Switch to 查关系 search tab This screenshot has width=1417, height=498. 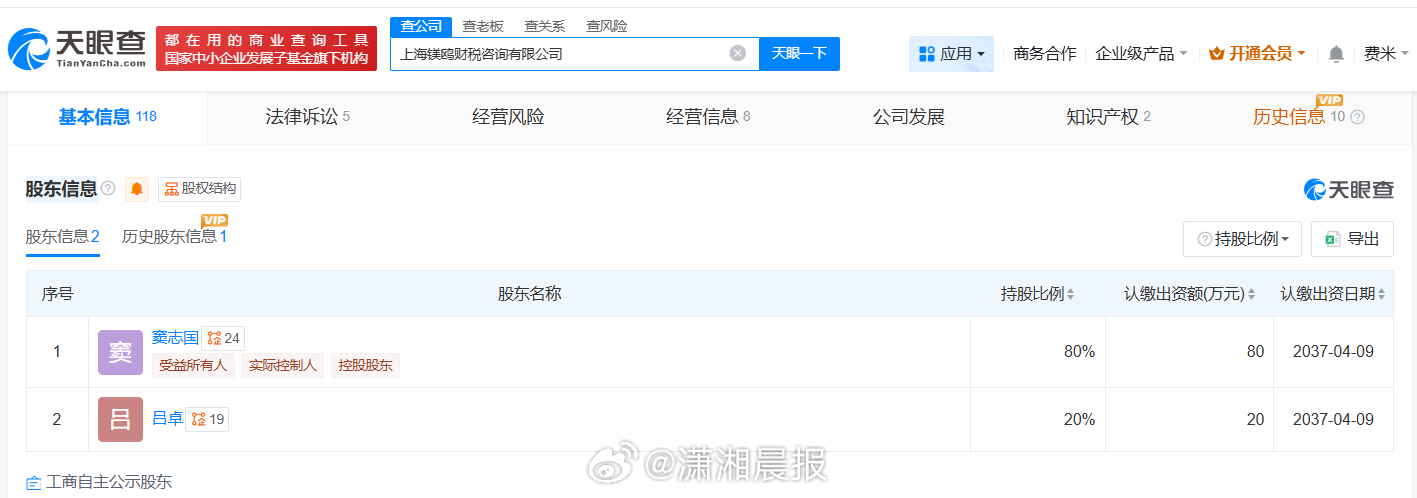[545, 26]
